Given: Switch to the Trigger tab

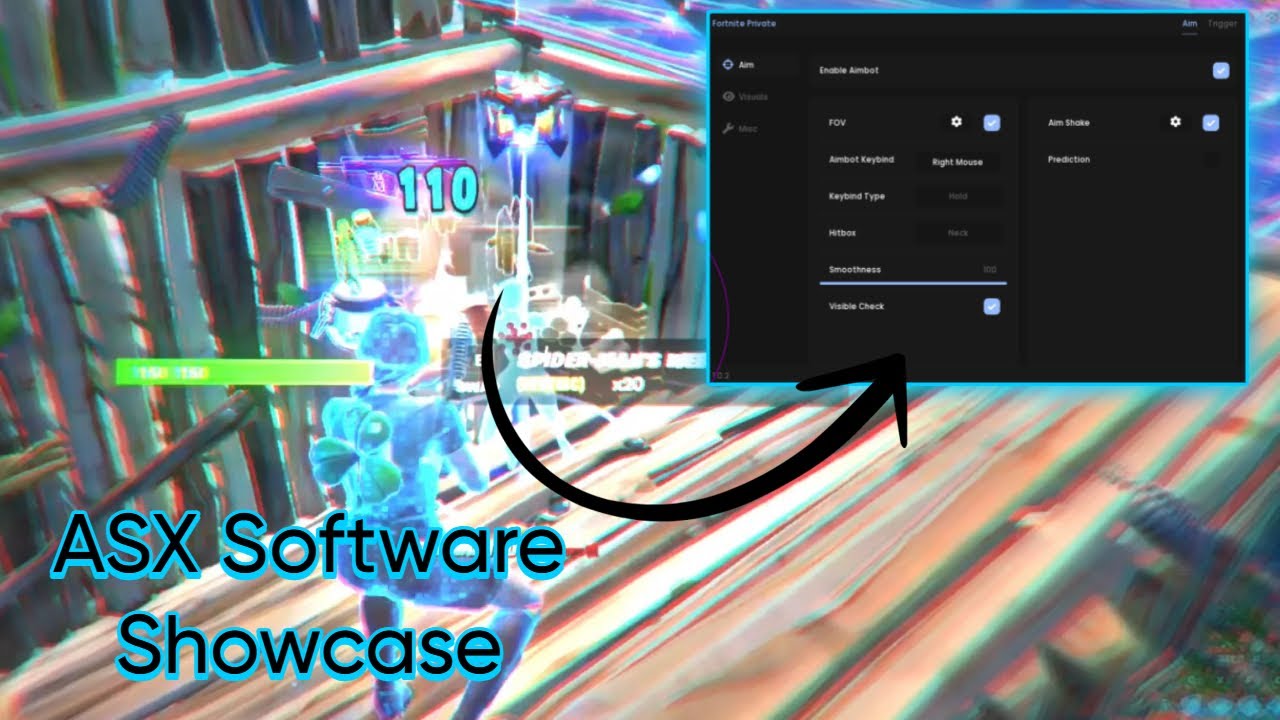Looking at the screenshot, I should [1222, 23].
